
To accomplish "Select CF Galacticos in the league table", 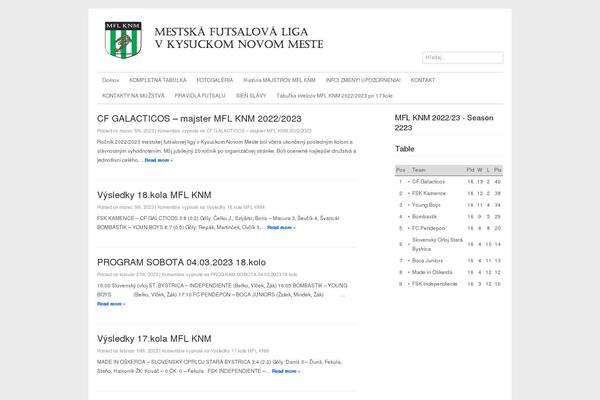I will point(428,182).
